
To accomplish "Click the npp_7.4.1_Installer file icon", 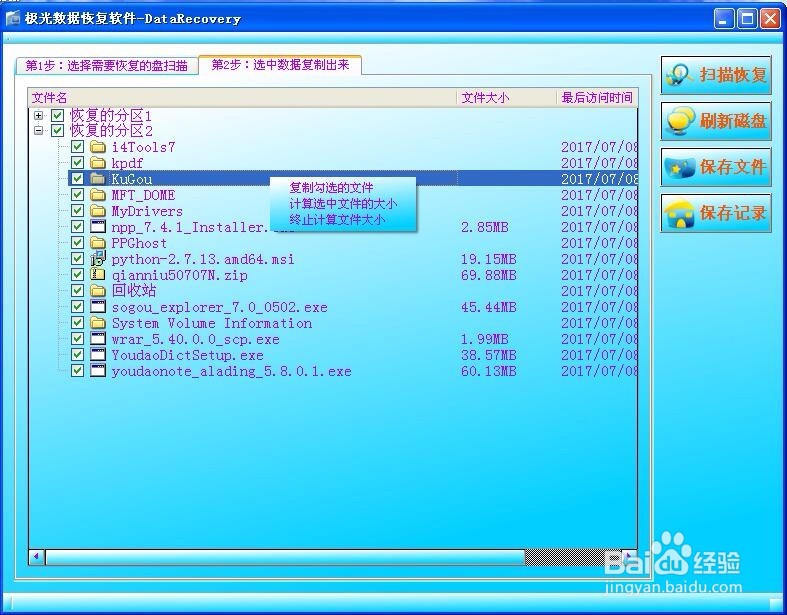I will click(97, 226).
